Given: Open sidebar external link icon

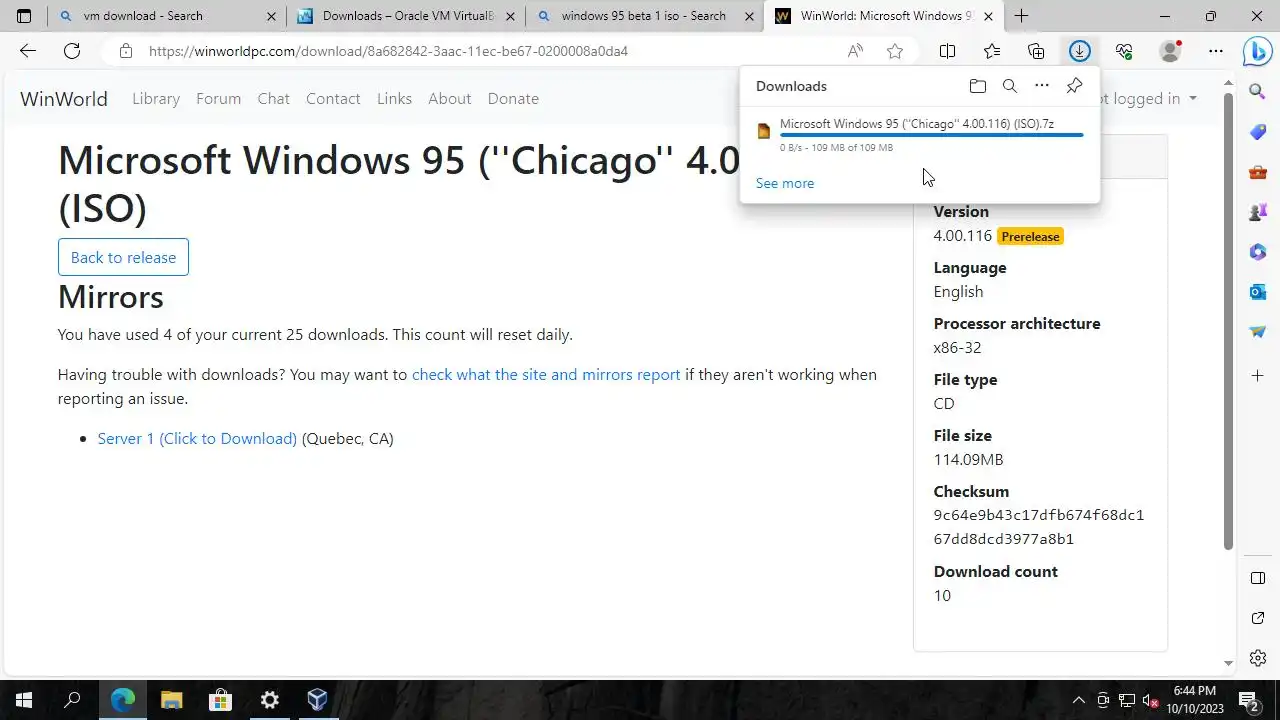Looking at the screenshot, I should [1258, 619].
